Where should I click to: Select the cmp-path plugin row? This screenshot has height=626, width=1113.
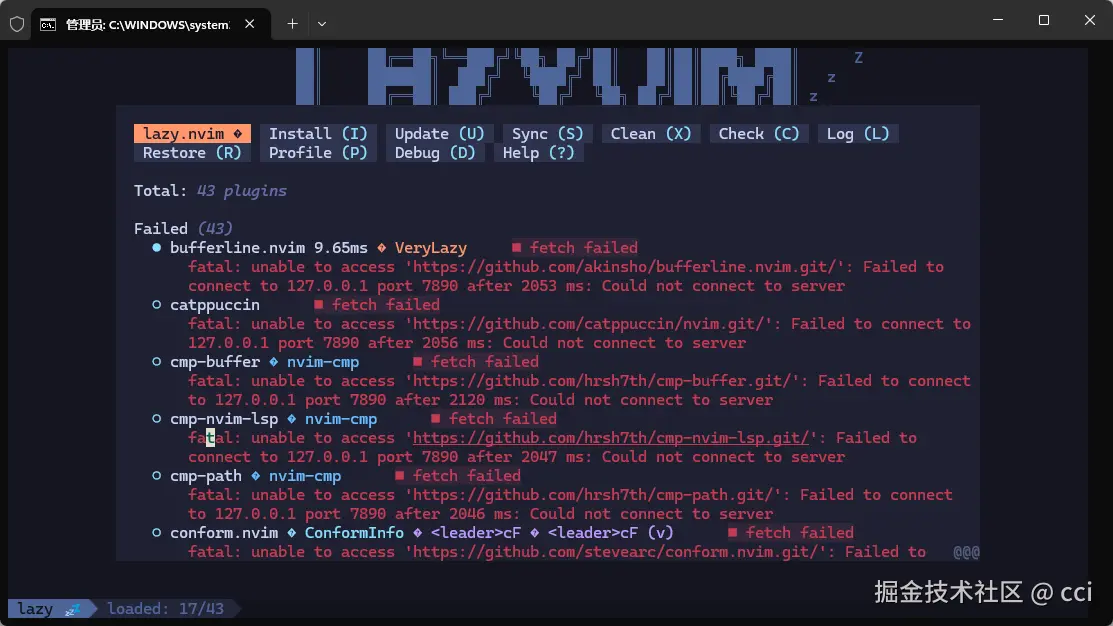tap(206, 476)
